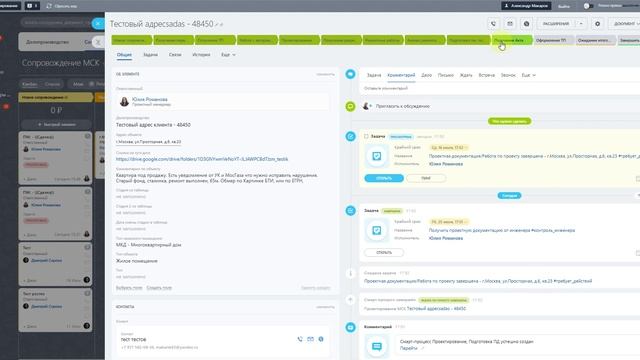Screen dimensions: 640x360
Task: Click Пригласить к обсуждению text
Action: 402,106
